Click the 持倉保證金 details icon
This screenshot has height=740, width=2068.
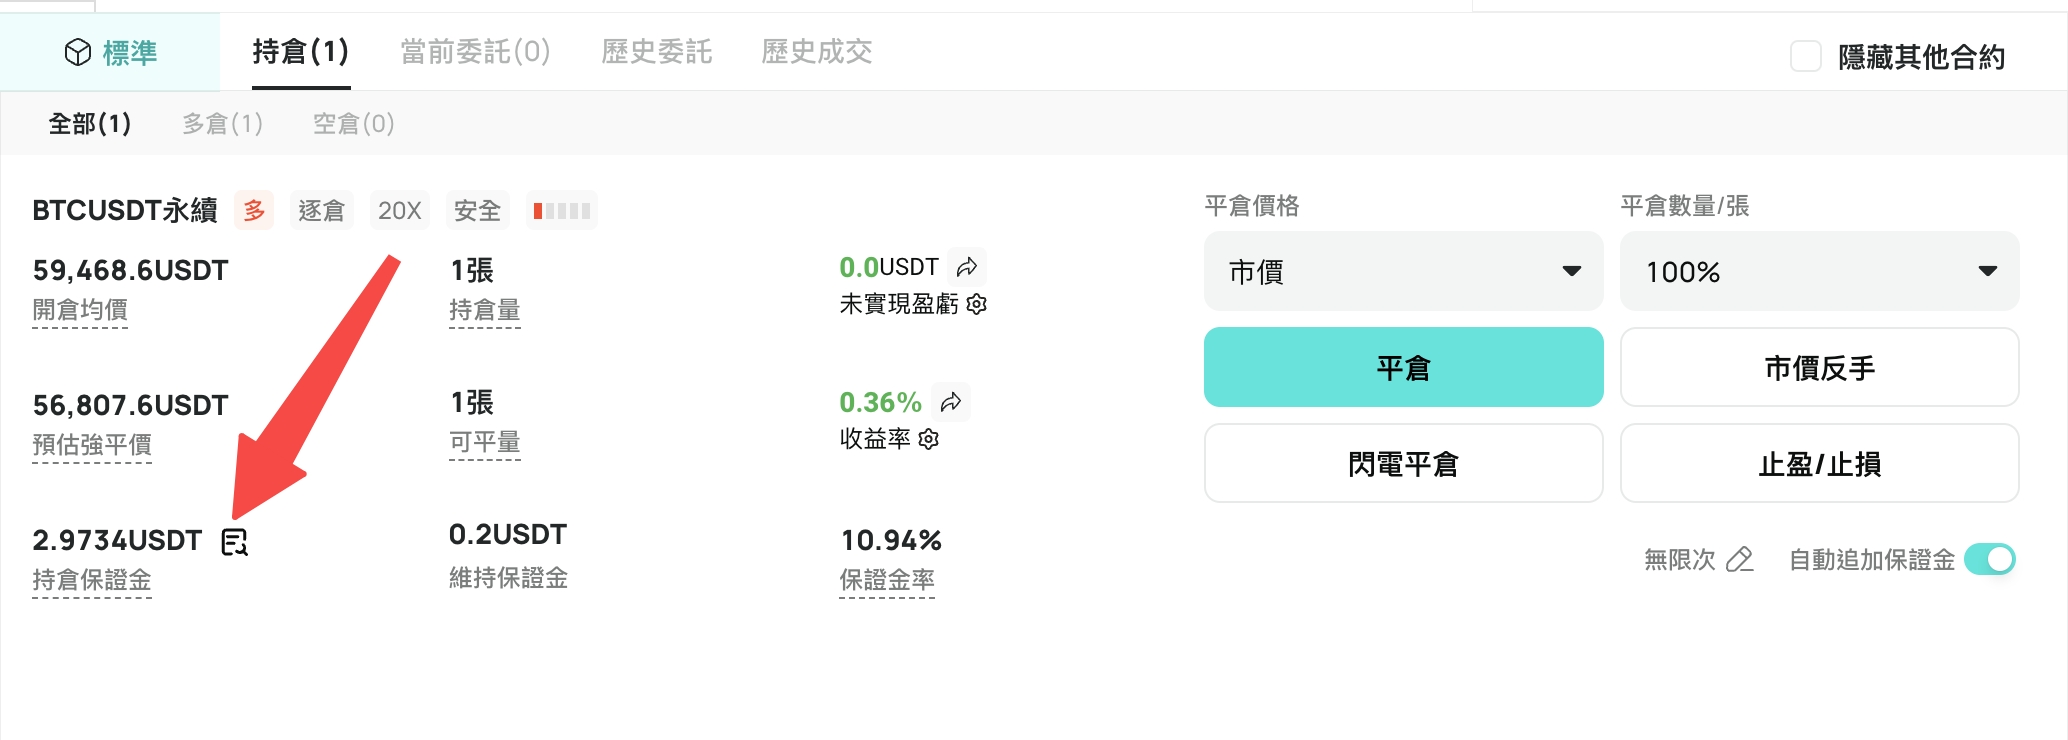point(234,542)
